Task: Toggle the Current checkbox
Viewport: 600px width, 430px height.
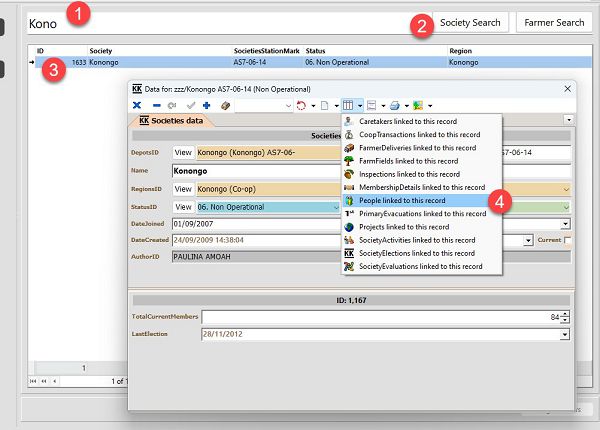Action: pos(567,240)
